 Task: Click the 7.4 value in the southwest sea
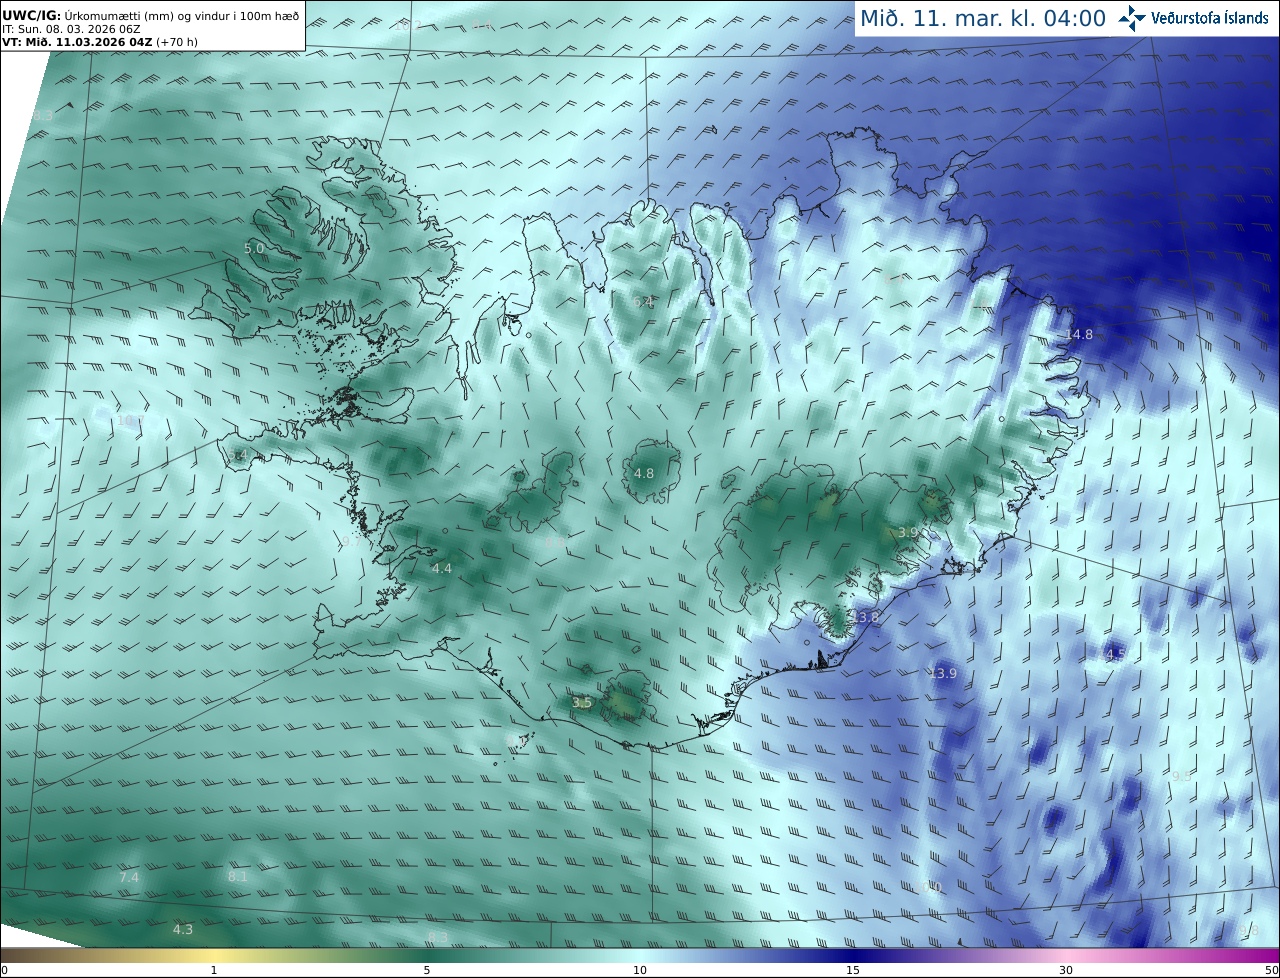click(x=129, y=877)
